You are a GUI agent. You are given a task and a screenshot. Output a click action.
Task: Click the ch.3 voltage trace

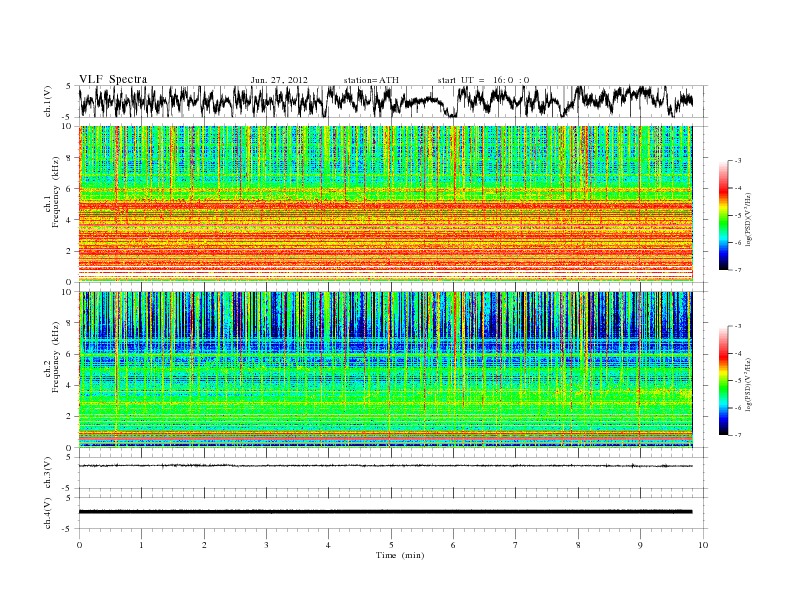[x=385, y=466]
